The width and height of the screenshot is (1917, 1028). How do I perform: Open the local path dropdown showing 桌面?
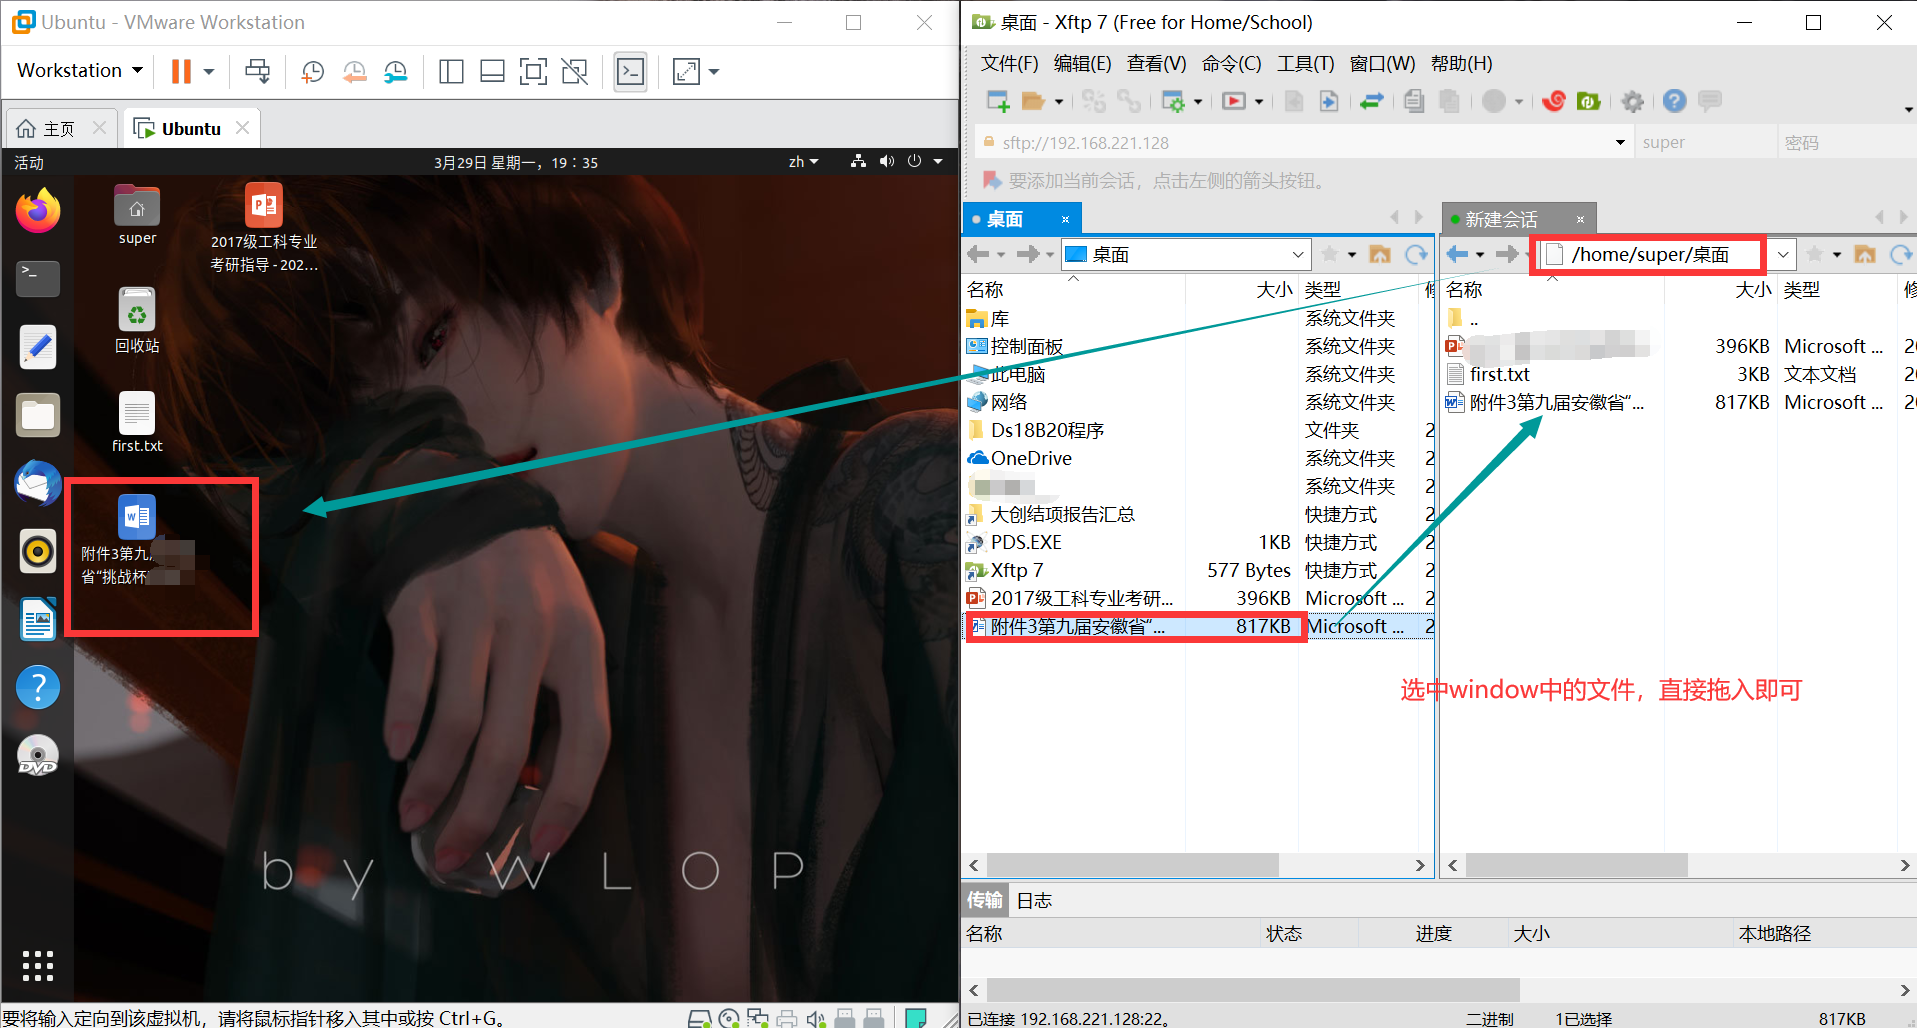1297,254
